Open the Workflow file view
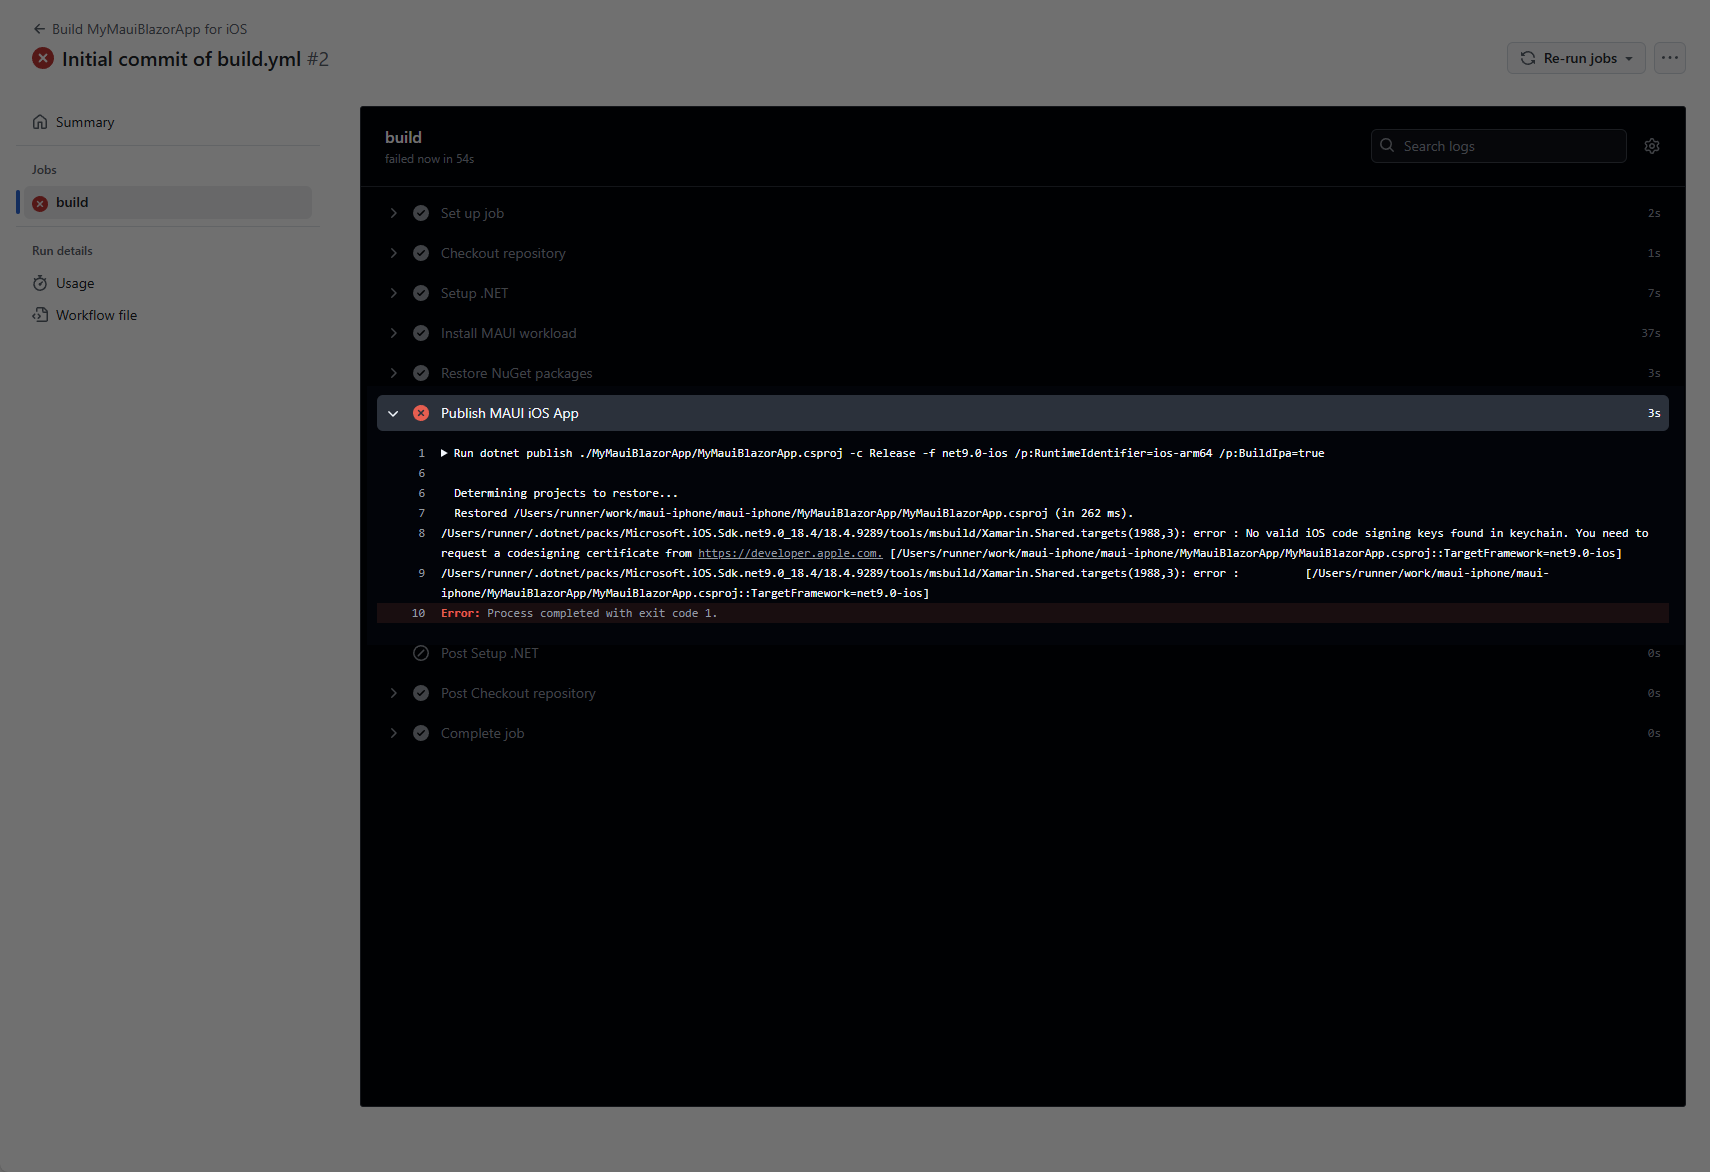Viewport: 1710px width, 1172px height. [x=96, y=315]
